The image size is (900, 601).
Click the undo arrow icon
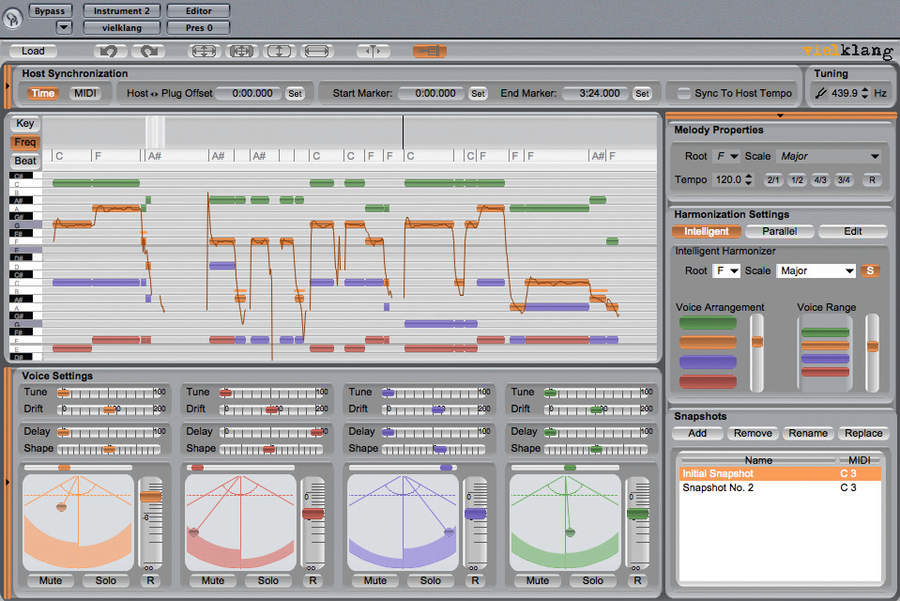109,52
